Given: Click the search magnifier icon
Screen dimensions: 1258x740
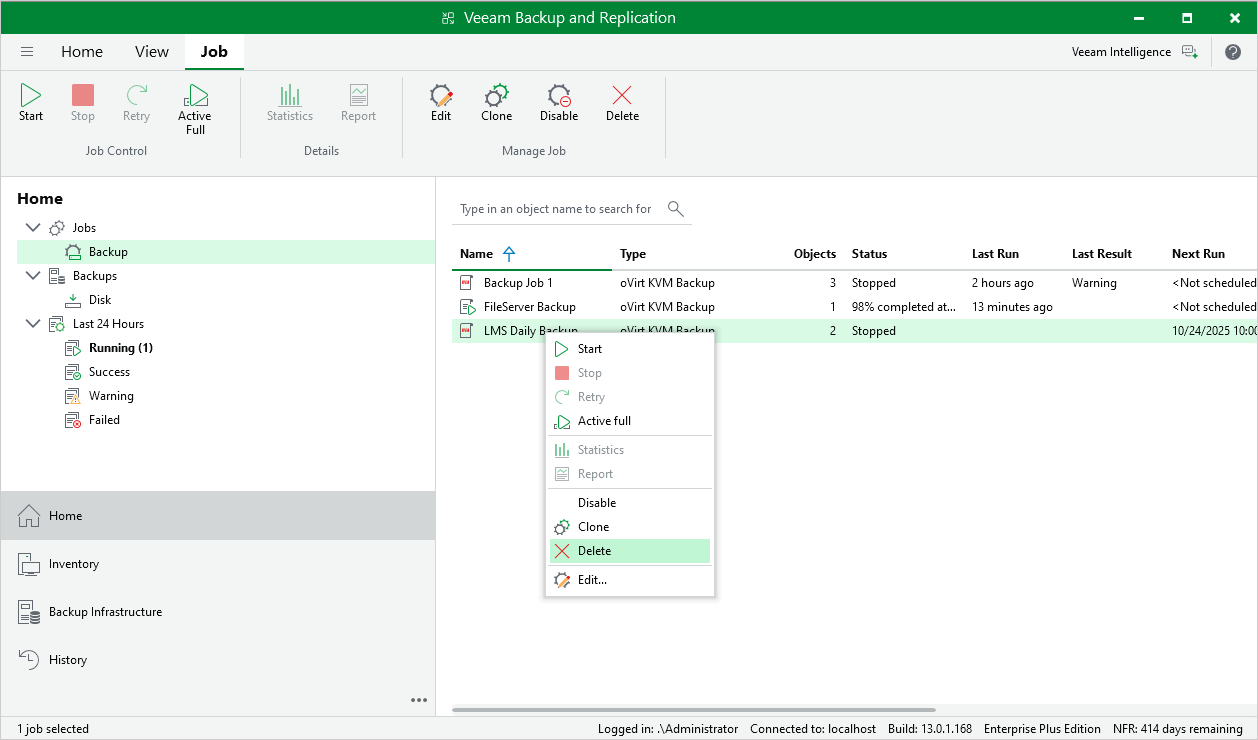Looking at the screenshot, I should [676, 209].
